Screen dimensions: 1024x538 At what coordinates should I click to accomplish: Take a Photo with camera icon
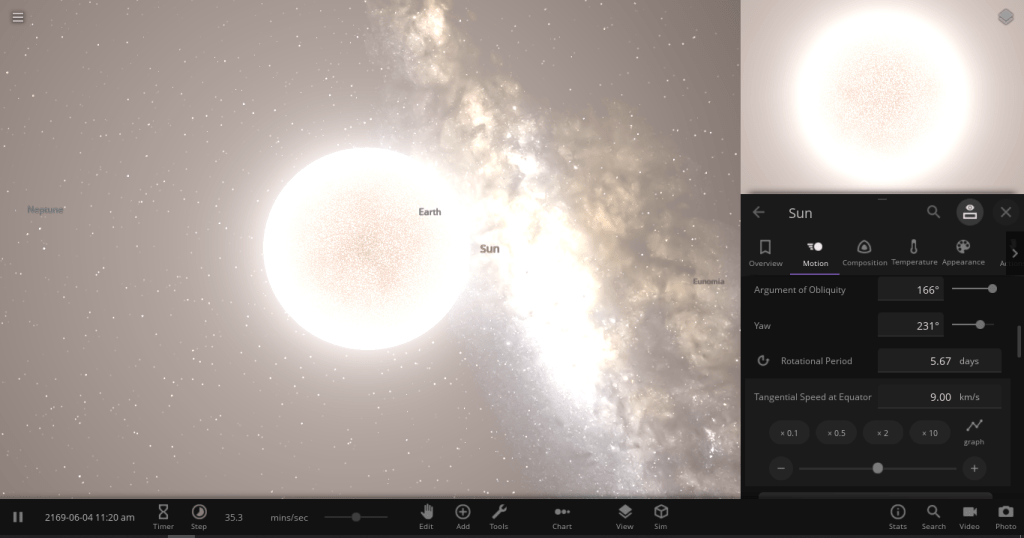pyautogui.click(x=1005, y=516)
